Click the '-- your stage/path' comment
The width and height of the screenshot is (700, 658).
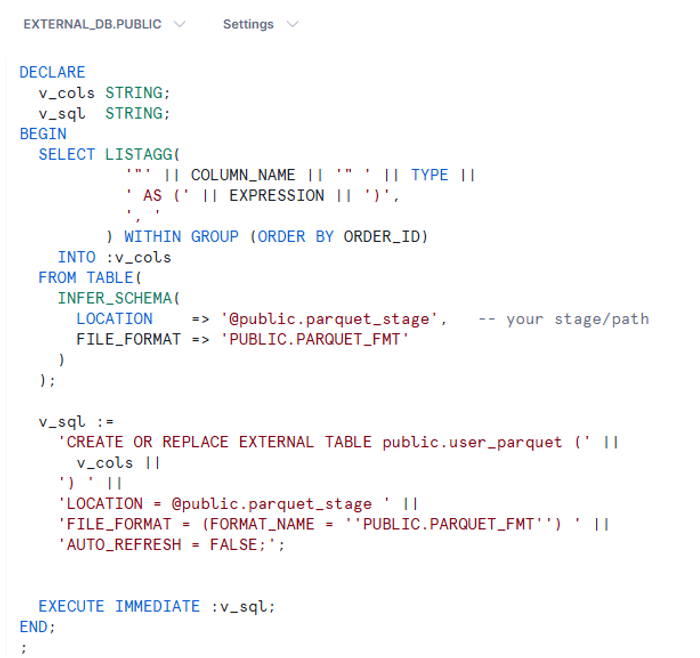[x=563, y=318]
